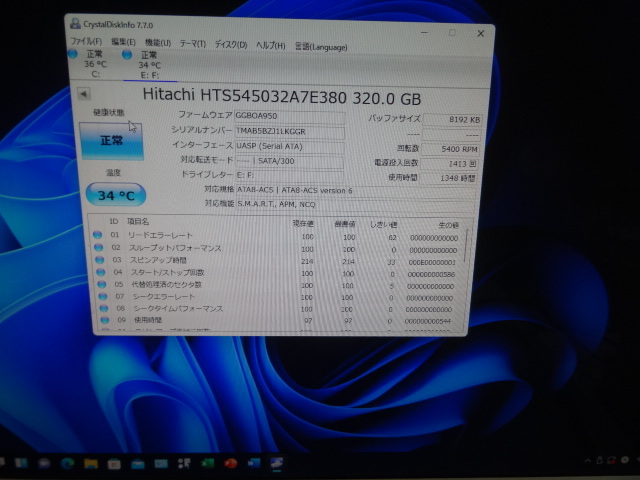Select the シークエラーレート attribute name
The image size is (640, 480).
pyautogui.click(x=164, y=297)
